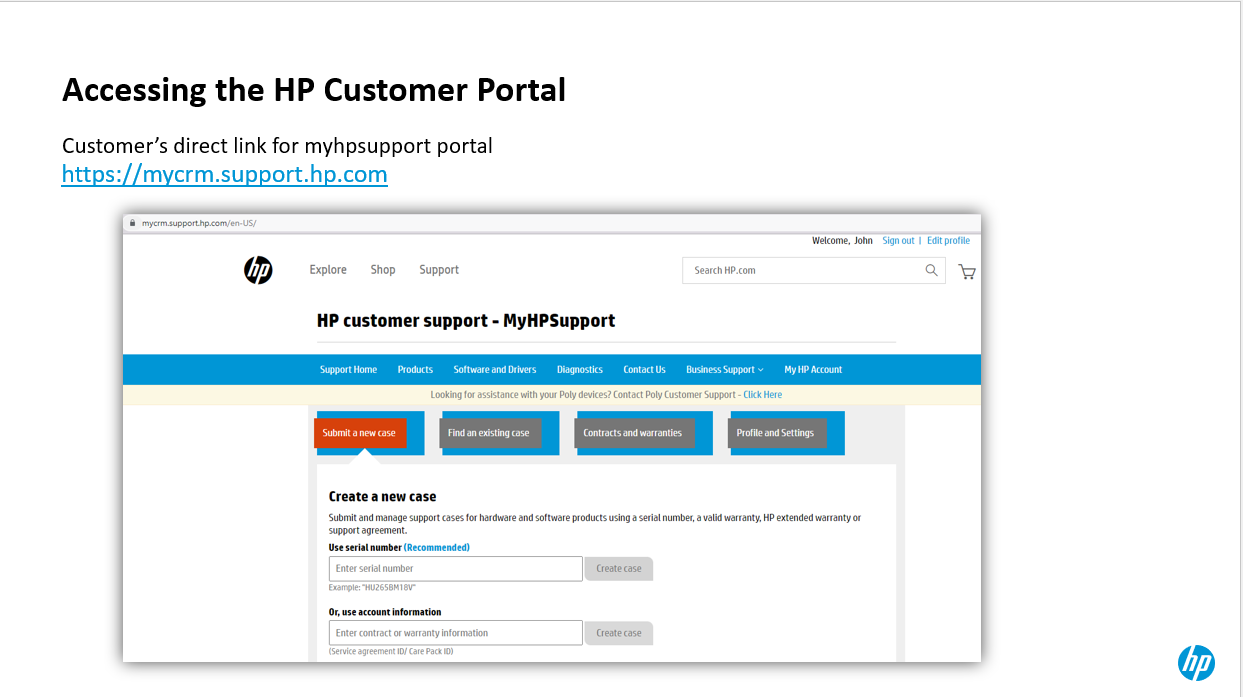Click Shop in the top navigation

(x=383, y=269)
